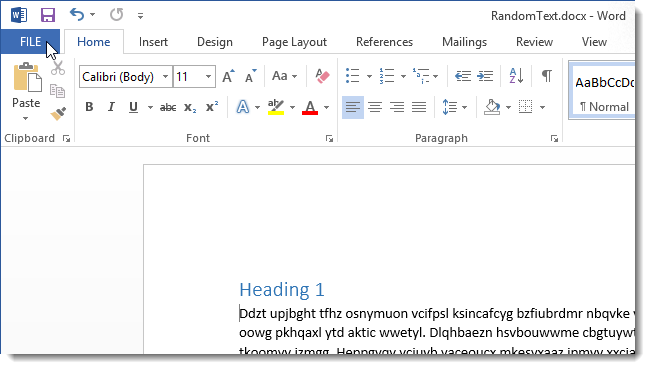Click the Cut scissors icon
This screenshot has height=369, width=650.
click(x=58, y=68)
